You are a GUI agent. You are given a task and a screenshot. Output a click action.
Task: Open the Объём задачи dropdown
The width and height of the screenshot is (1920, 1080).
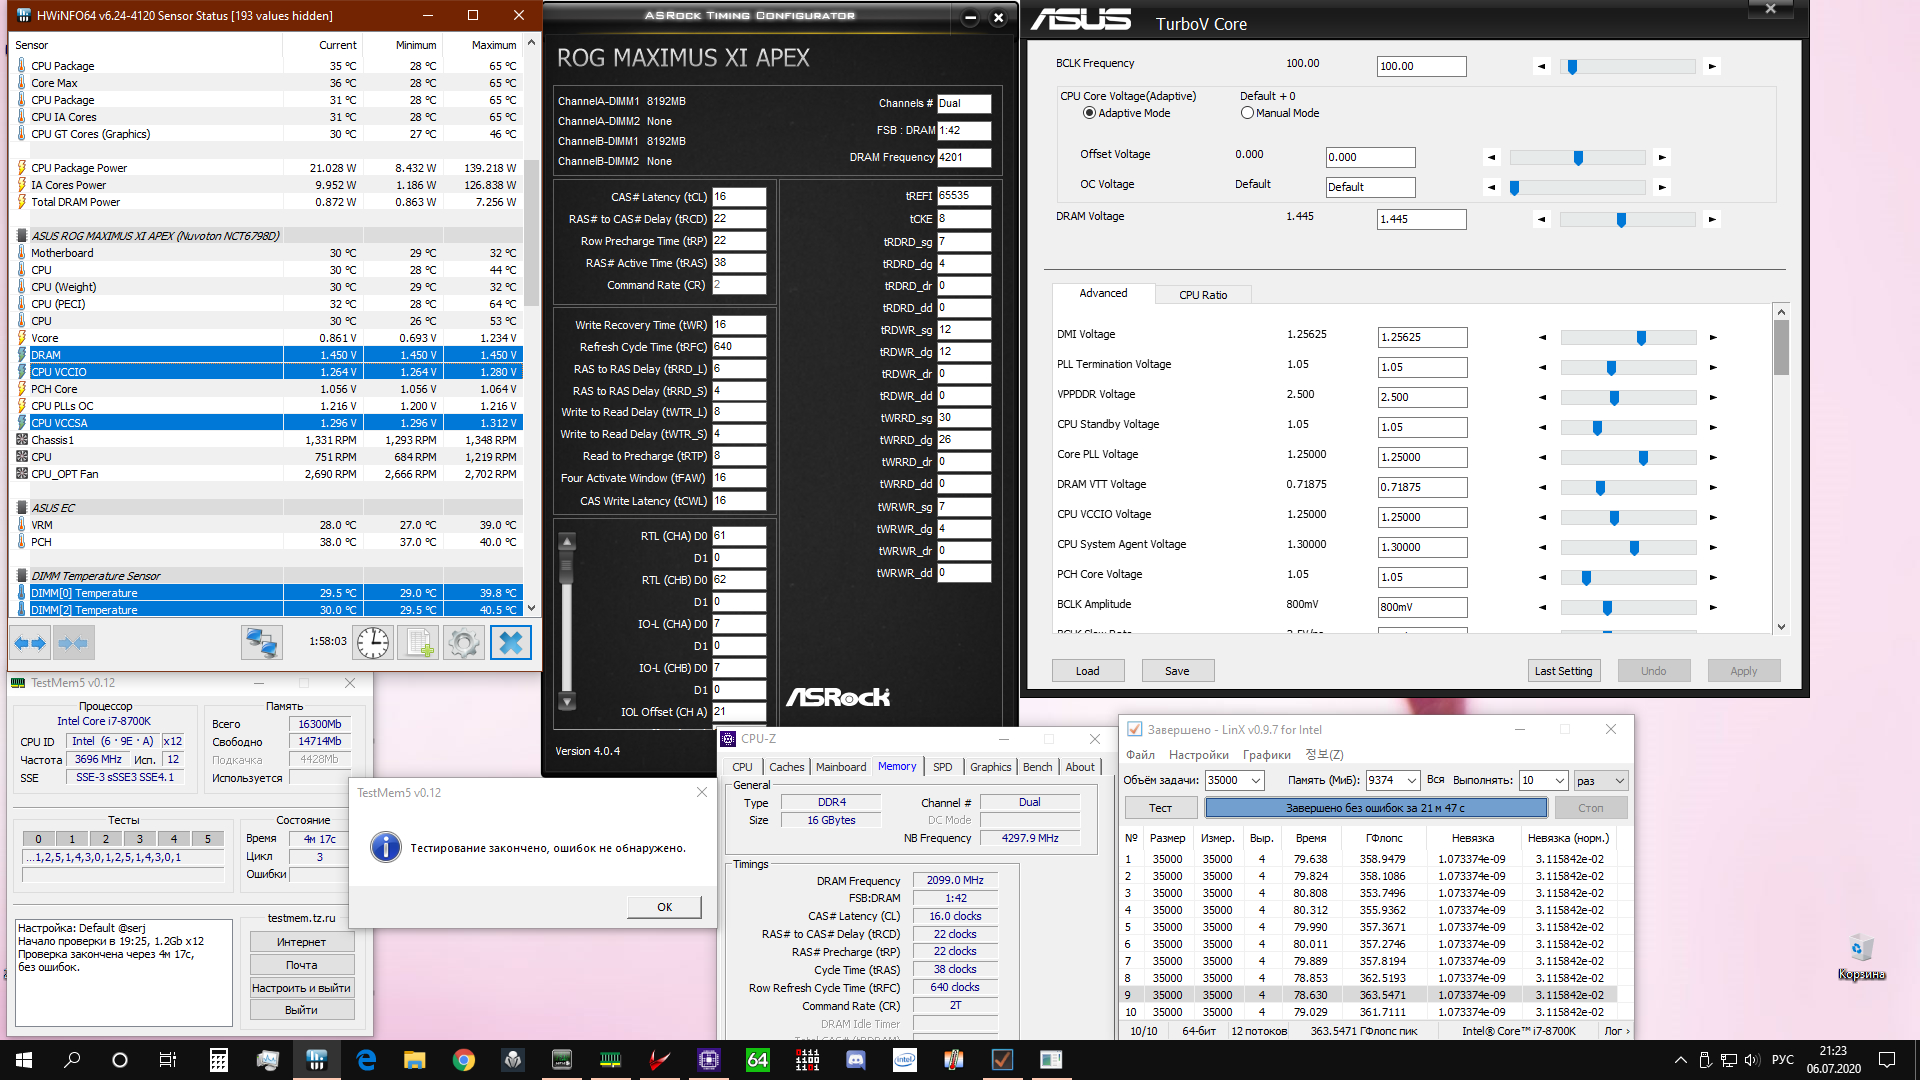click(1256, 780)
